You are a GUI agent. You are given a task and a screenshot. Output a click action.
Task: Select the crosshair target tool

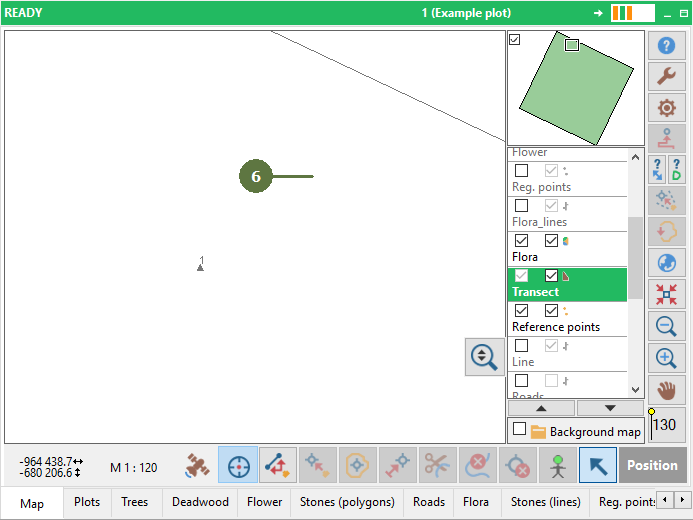tap(238, 466)
